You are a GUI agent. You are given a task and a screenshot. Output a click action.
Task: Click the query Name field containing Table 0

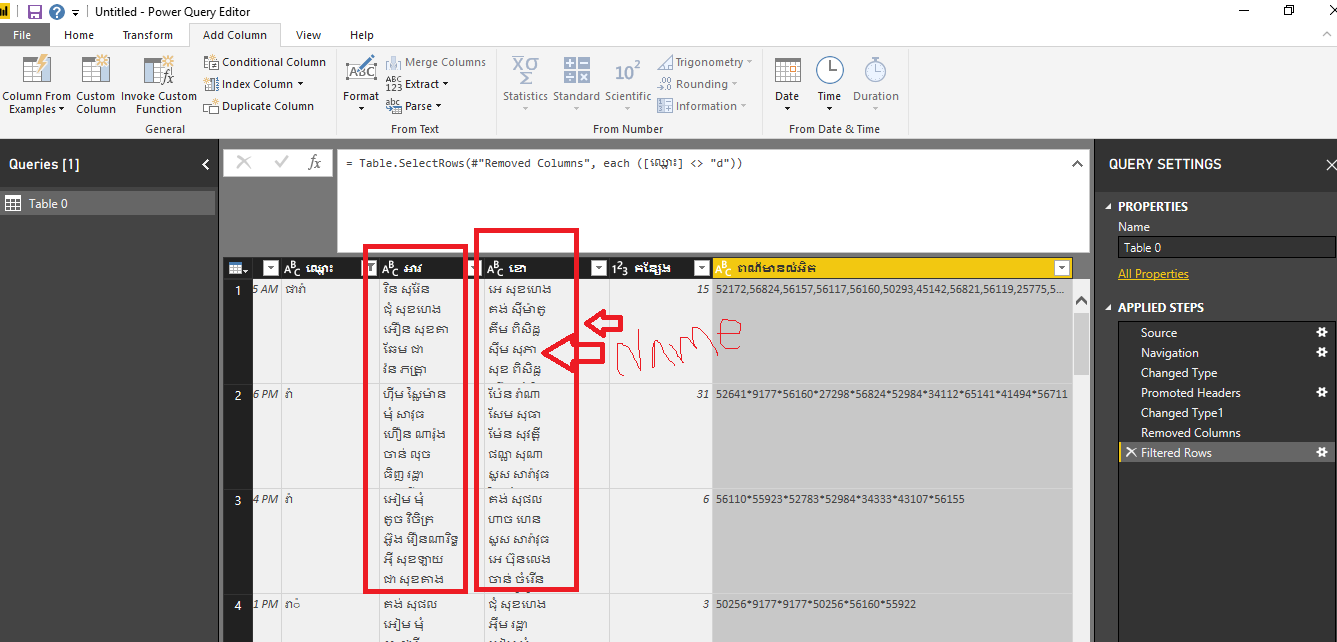coord(1226,247)
